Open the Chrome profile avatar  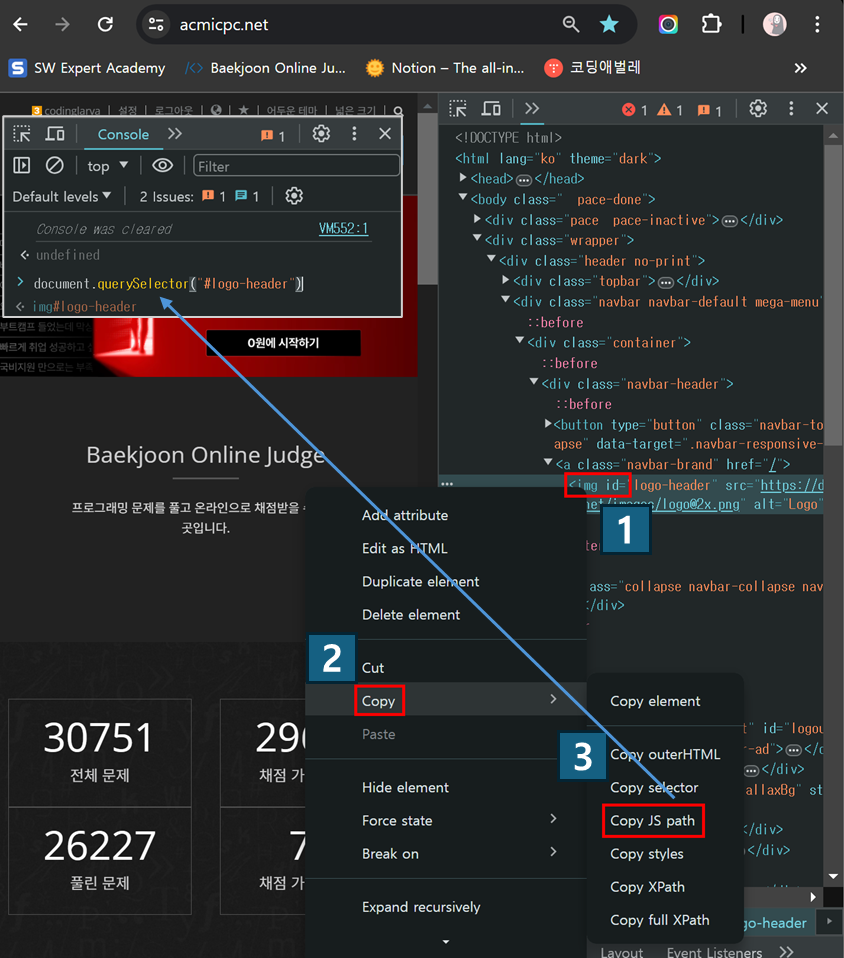coord(774,24)
